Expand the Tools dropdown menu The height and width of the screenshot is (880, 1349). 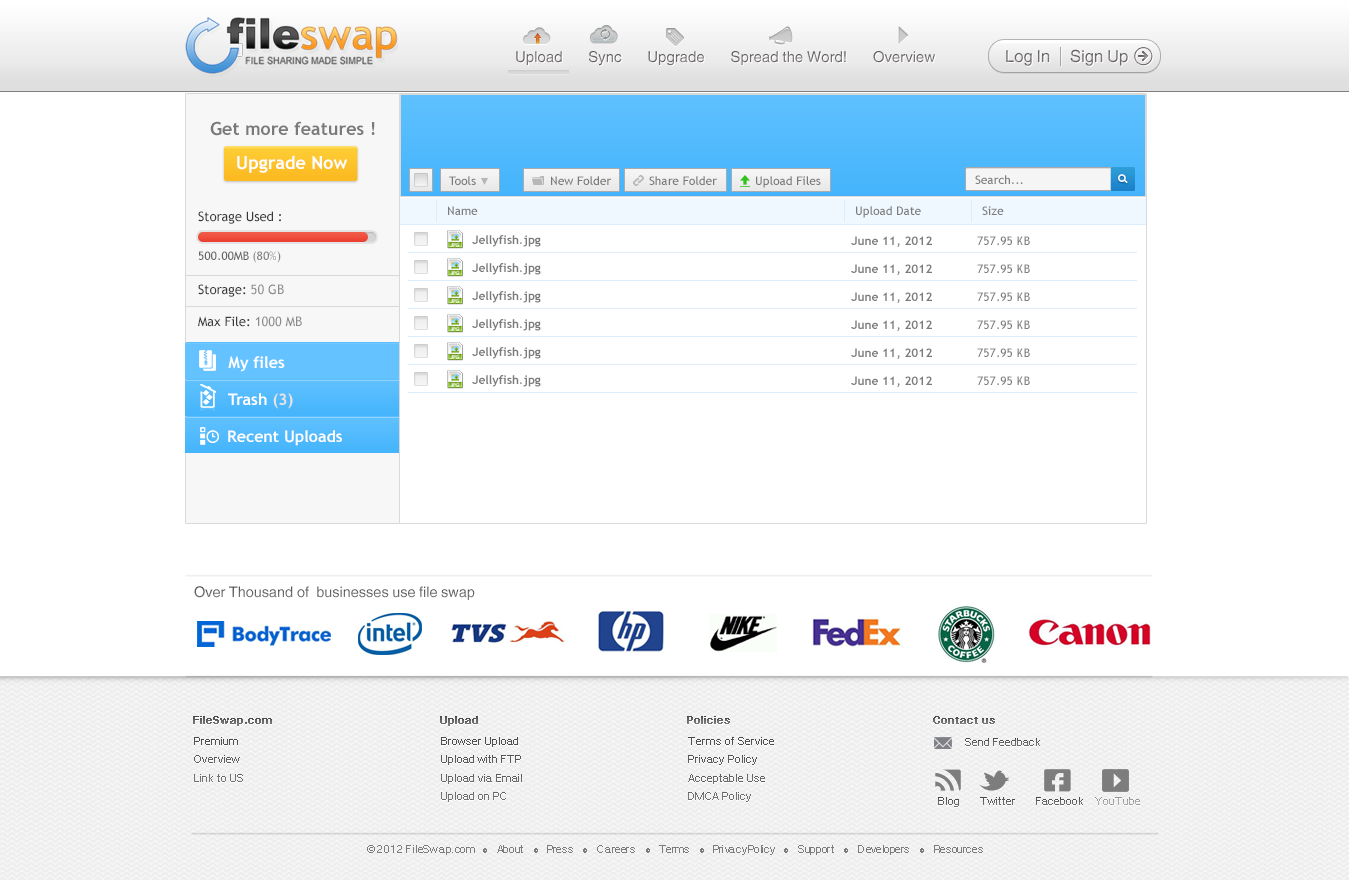point(469,181)
